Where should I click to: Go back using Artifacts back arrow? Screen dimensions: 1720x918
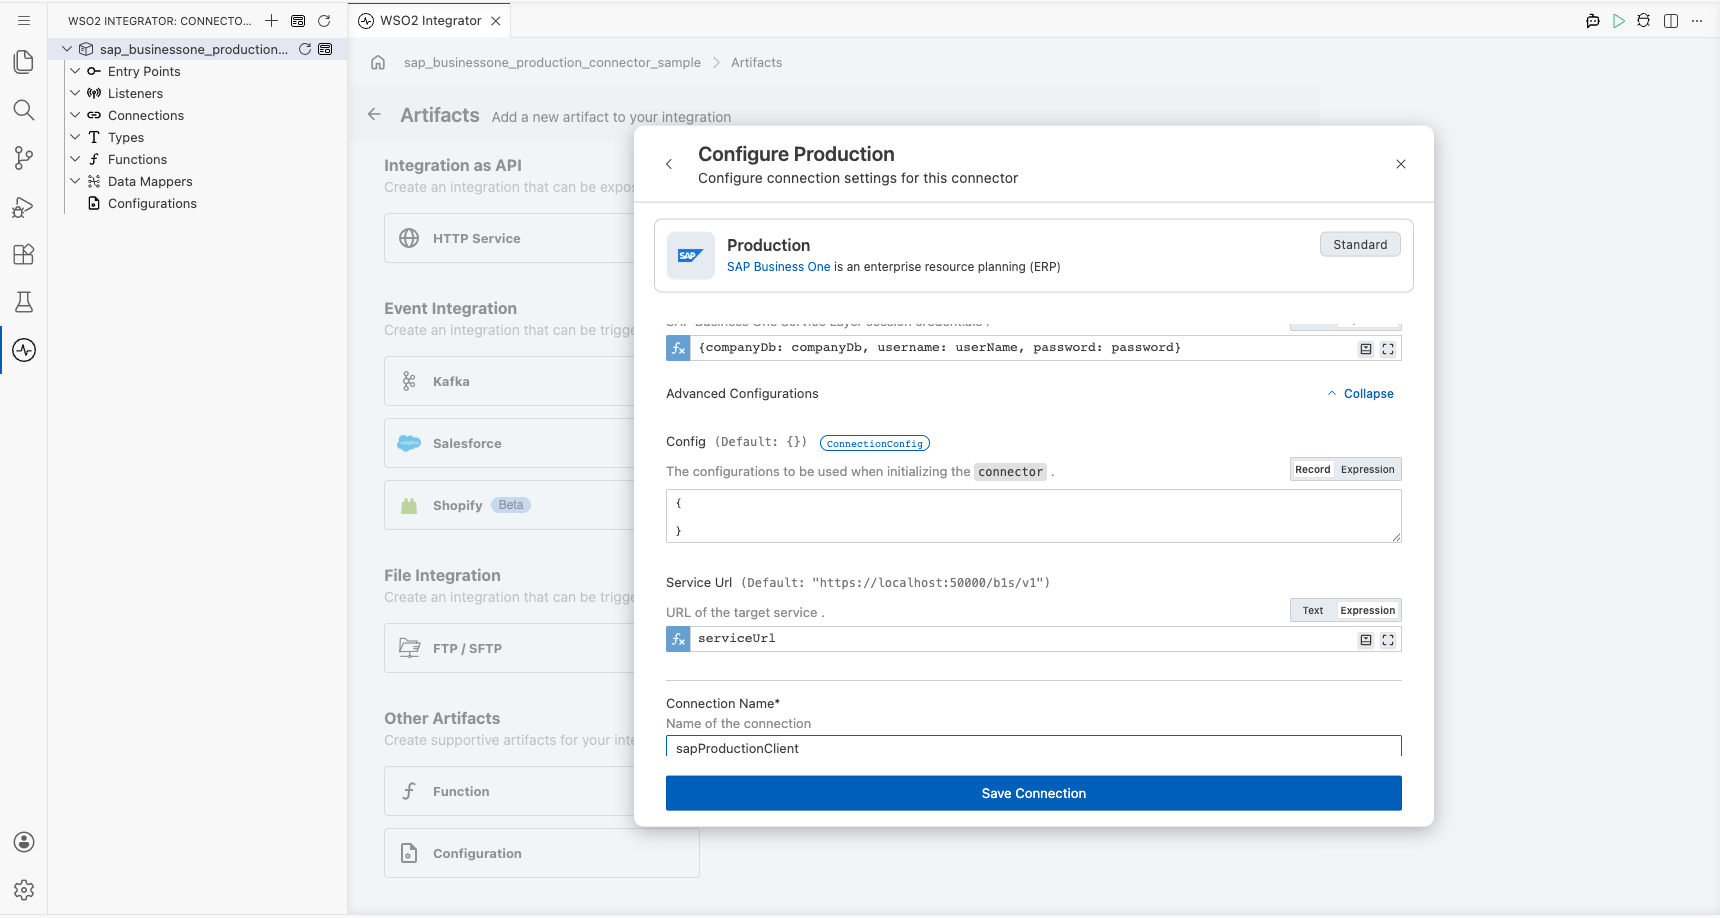(374, 114)
